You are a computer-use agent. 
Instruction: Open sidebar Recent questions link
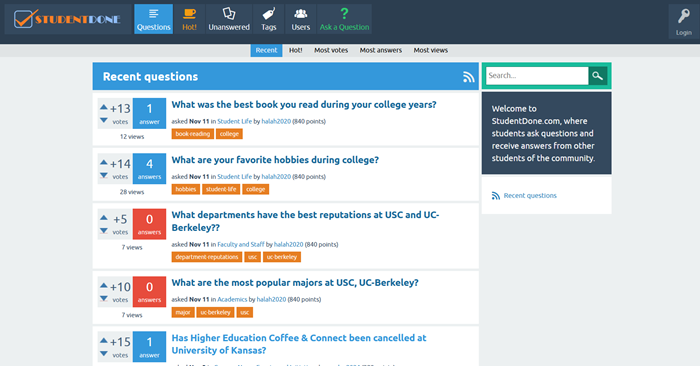[x=530, y=195]
